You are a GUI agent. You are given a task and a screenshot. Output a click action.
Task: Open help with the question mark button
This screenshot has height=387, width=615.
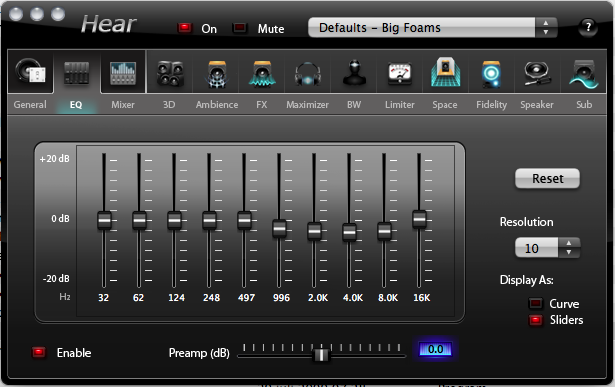[588, 27]
